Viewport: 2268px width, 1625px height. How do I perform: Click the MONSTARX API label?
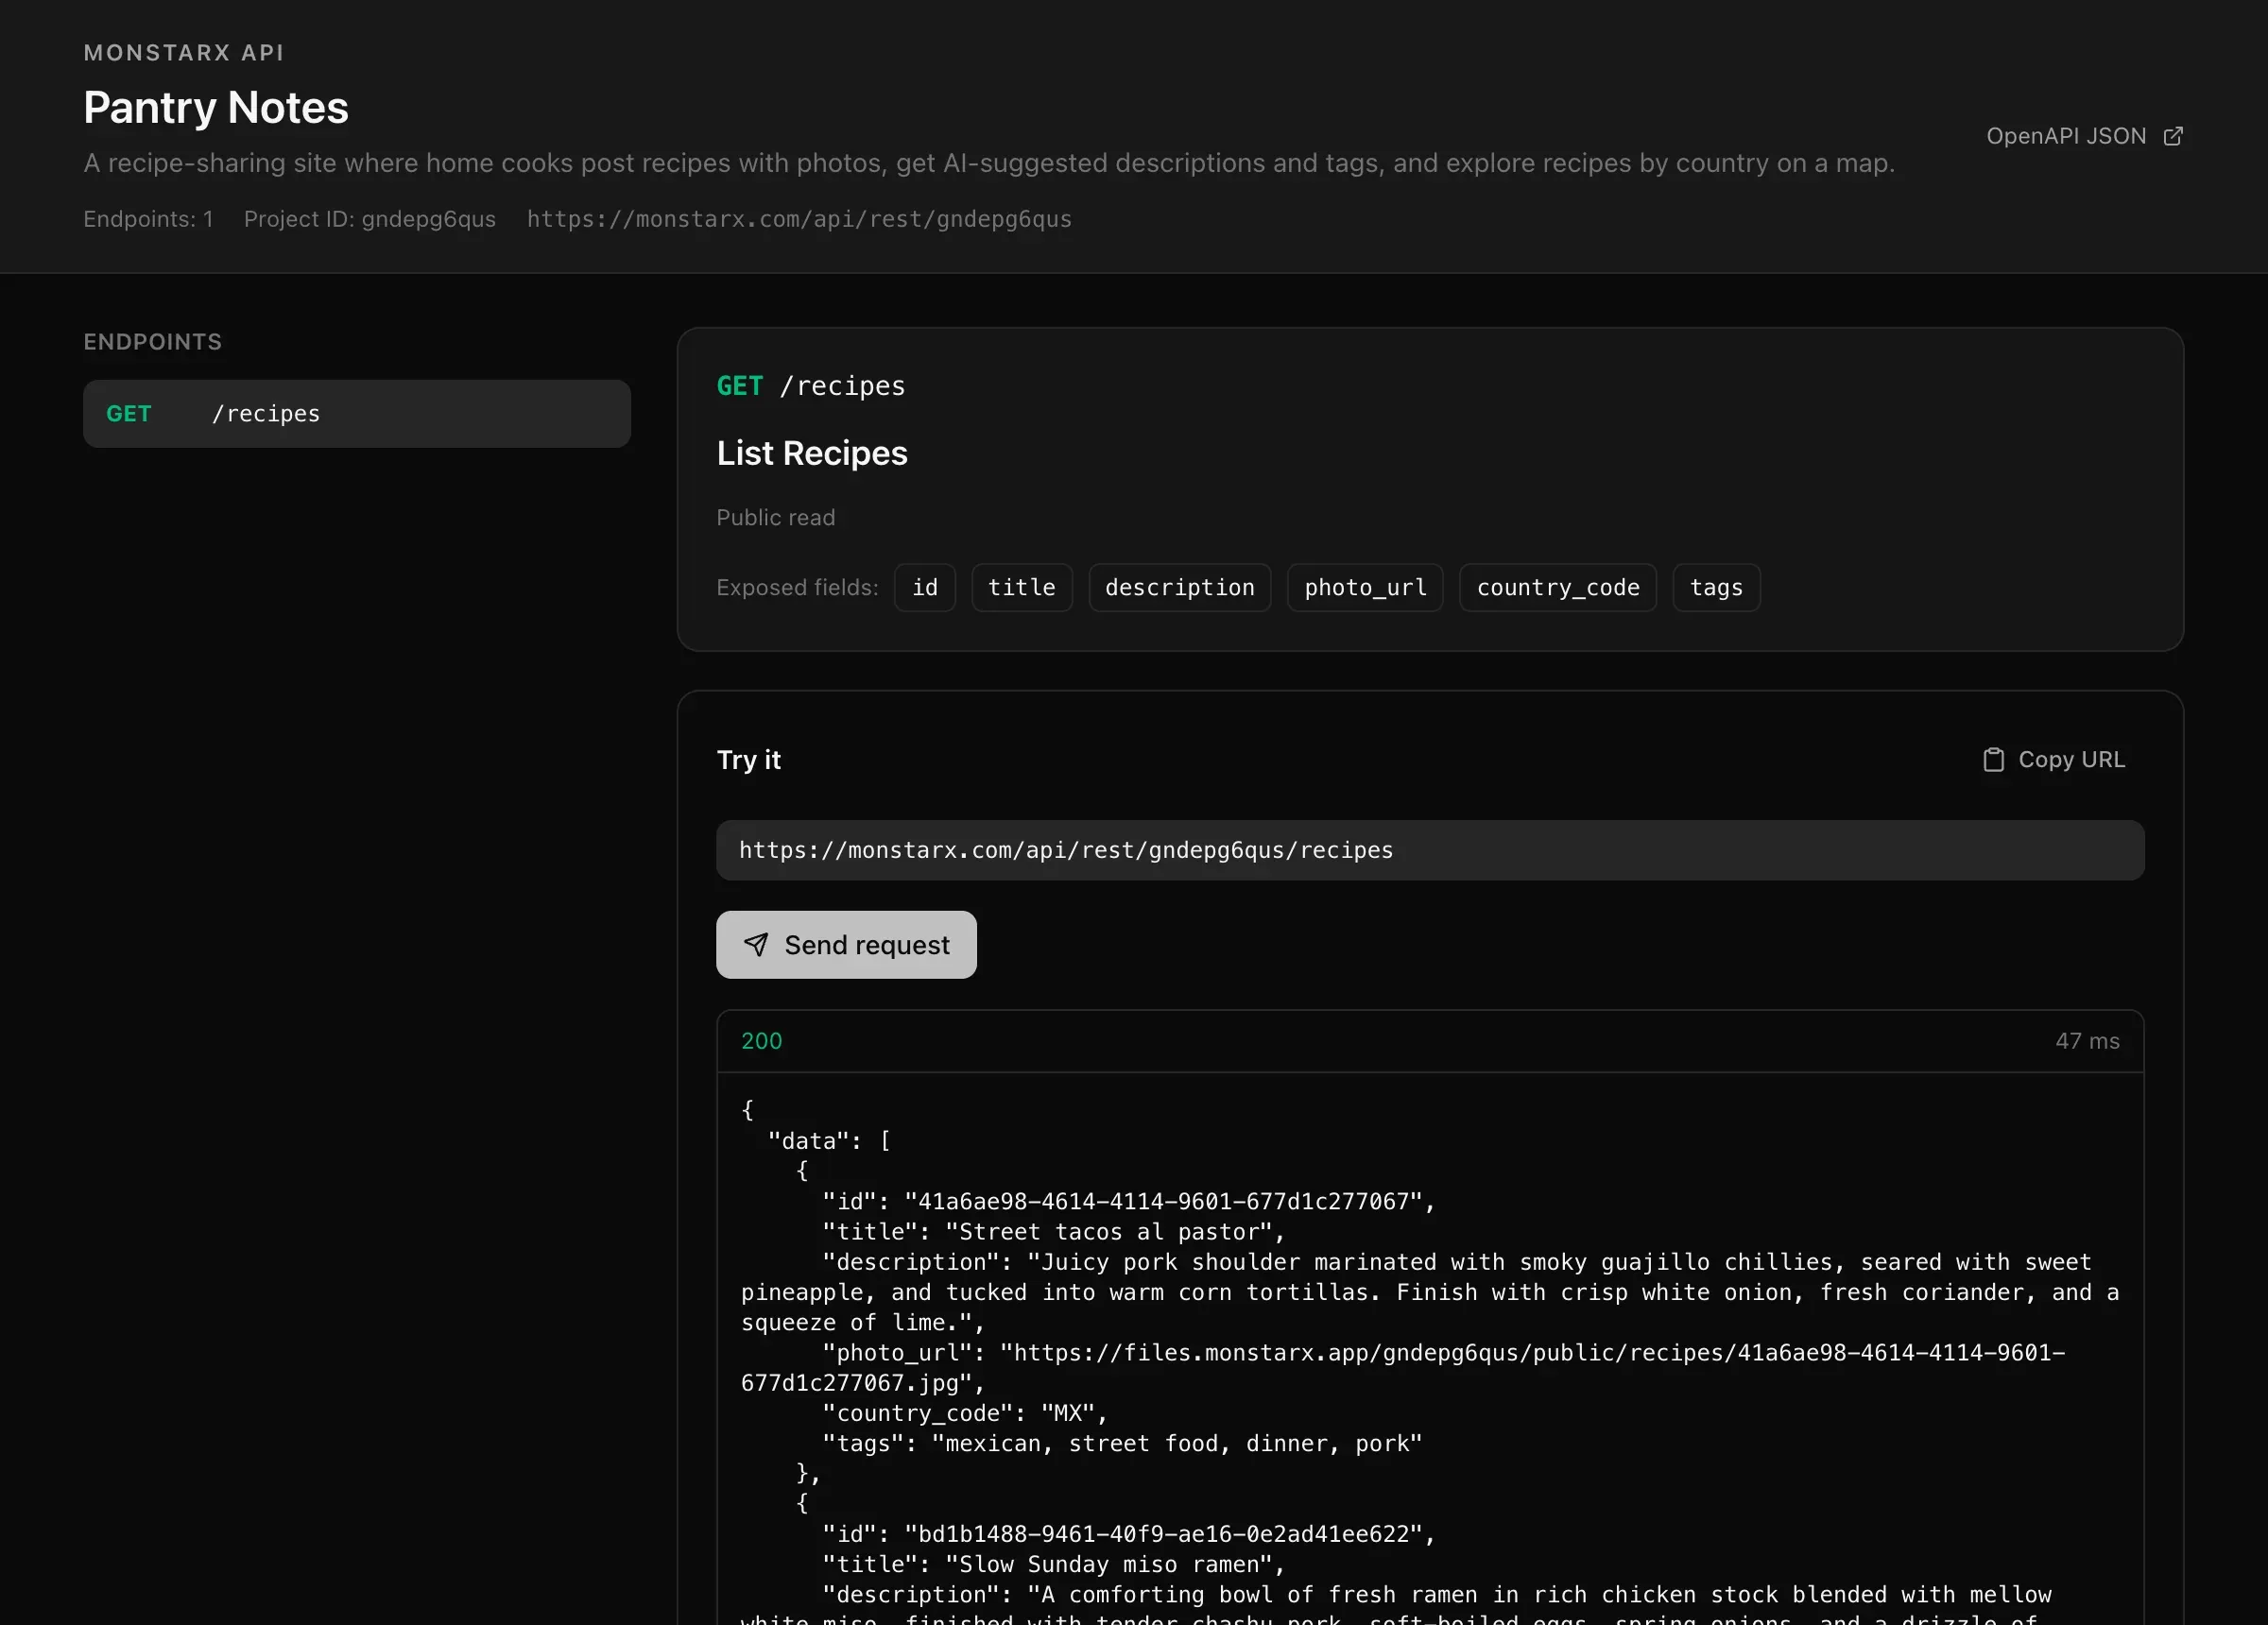[184, 52]
